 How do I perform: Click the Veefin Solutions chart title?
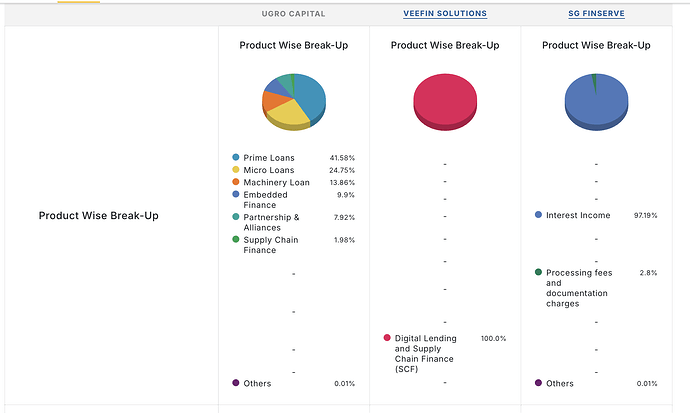coord(445,45)
